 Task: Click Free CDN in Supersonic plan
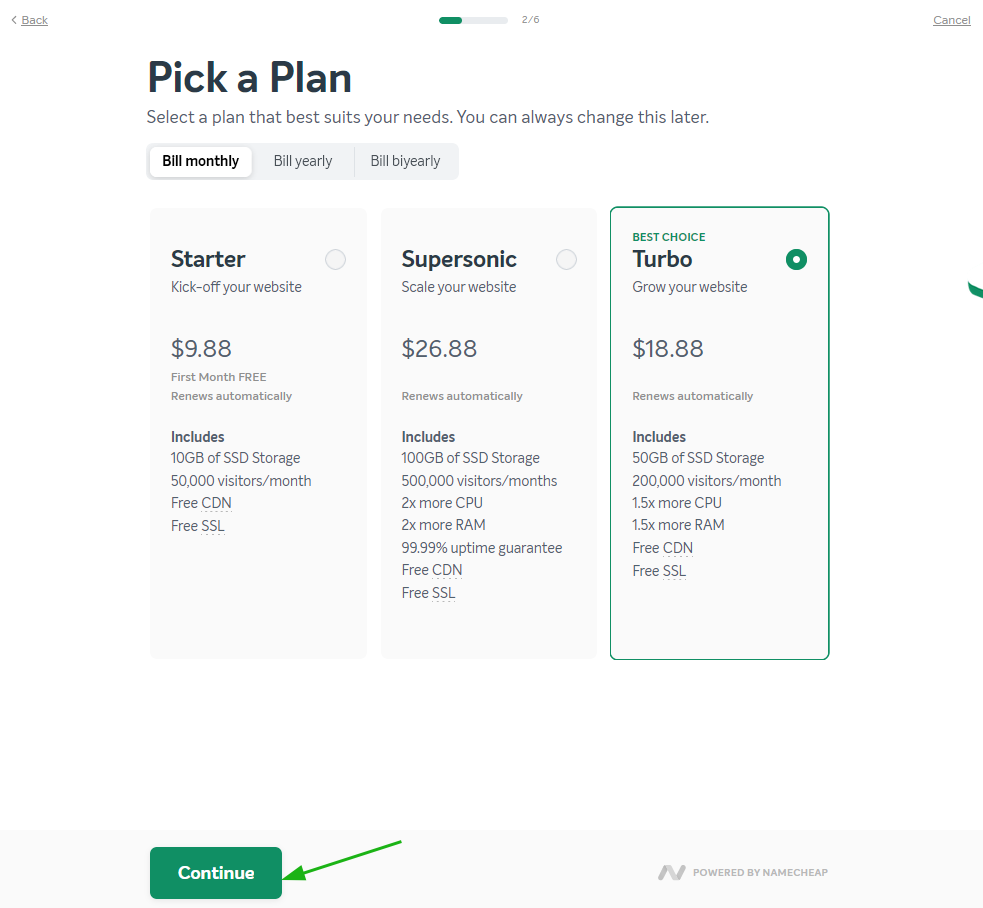point(432,570)
